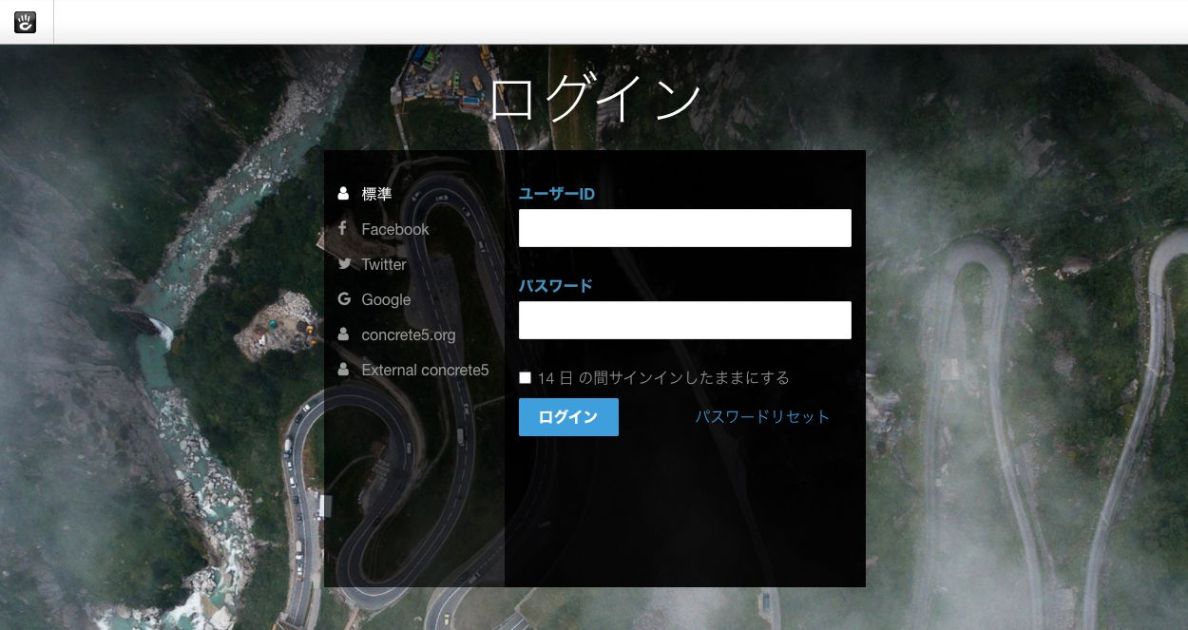Select the External concrete5 text label
The height and width of the screenshot is (630, 1188).
(425, 370)
